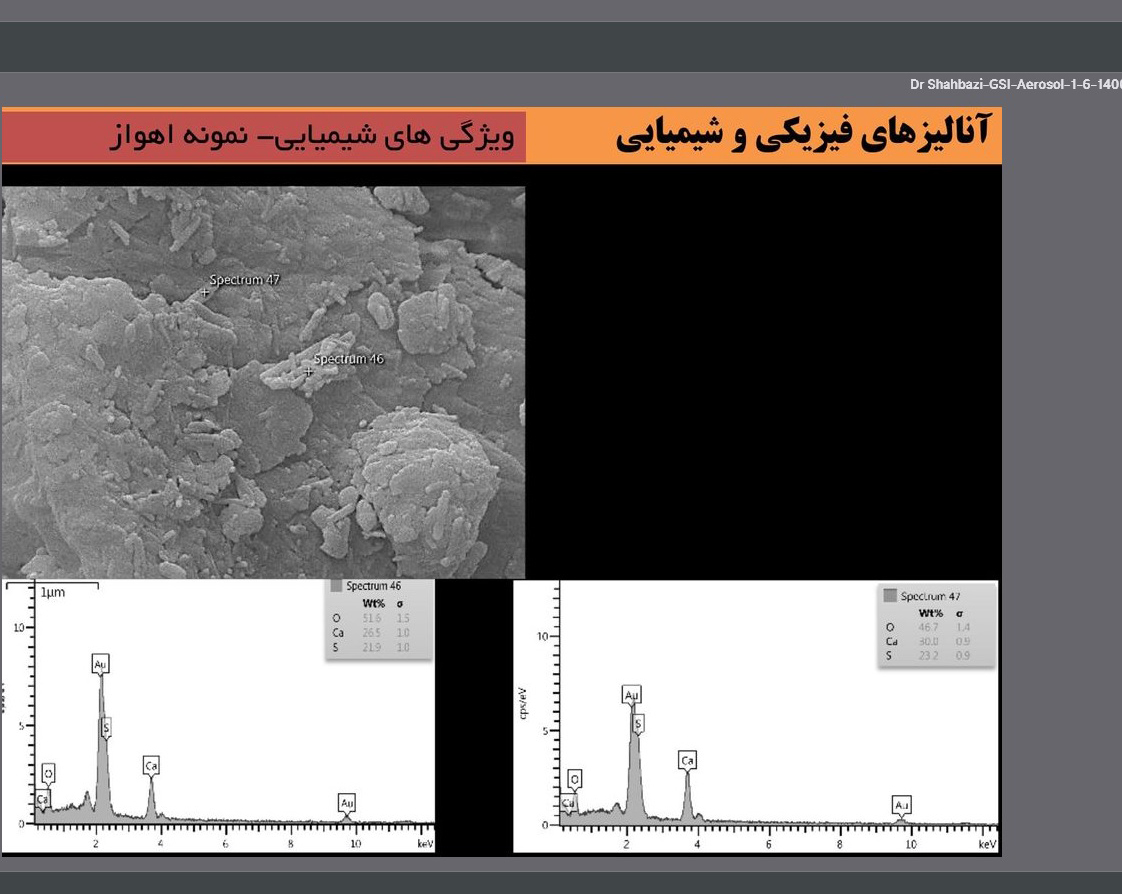
Task: Select the tall Au peak label in Spectrum 46 chart
Action: (100, 664)
